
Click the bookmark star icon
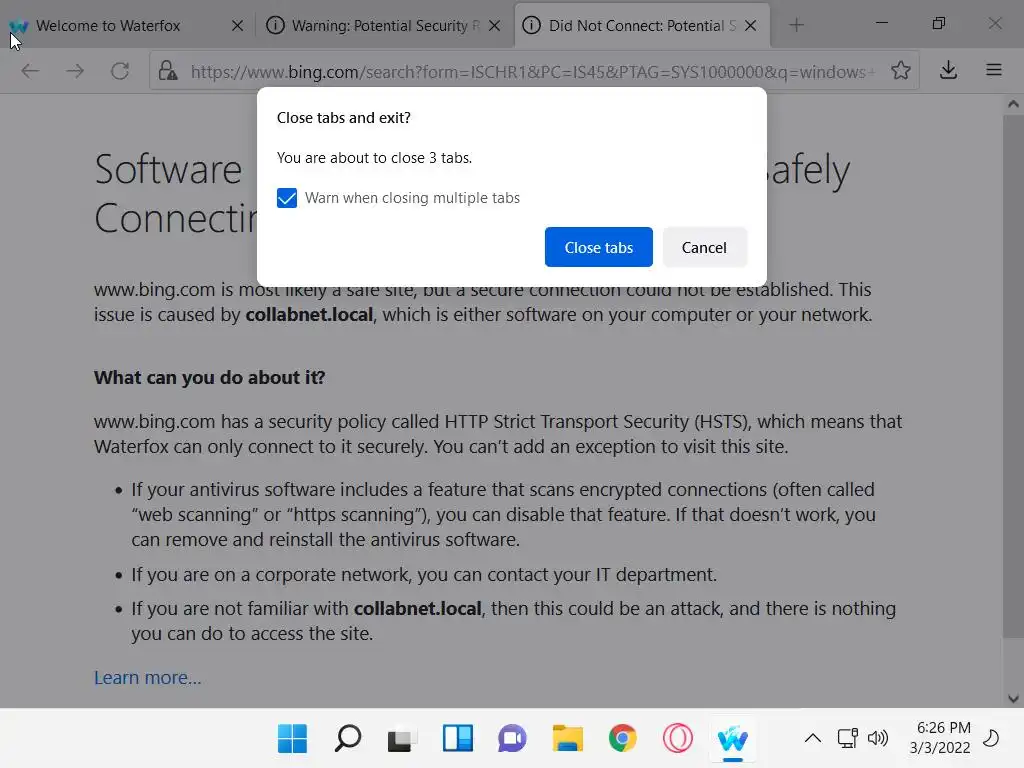click(900, 71)
